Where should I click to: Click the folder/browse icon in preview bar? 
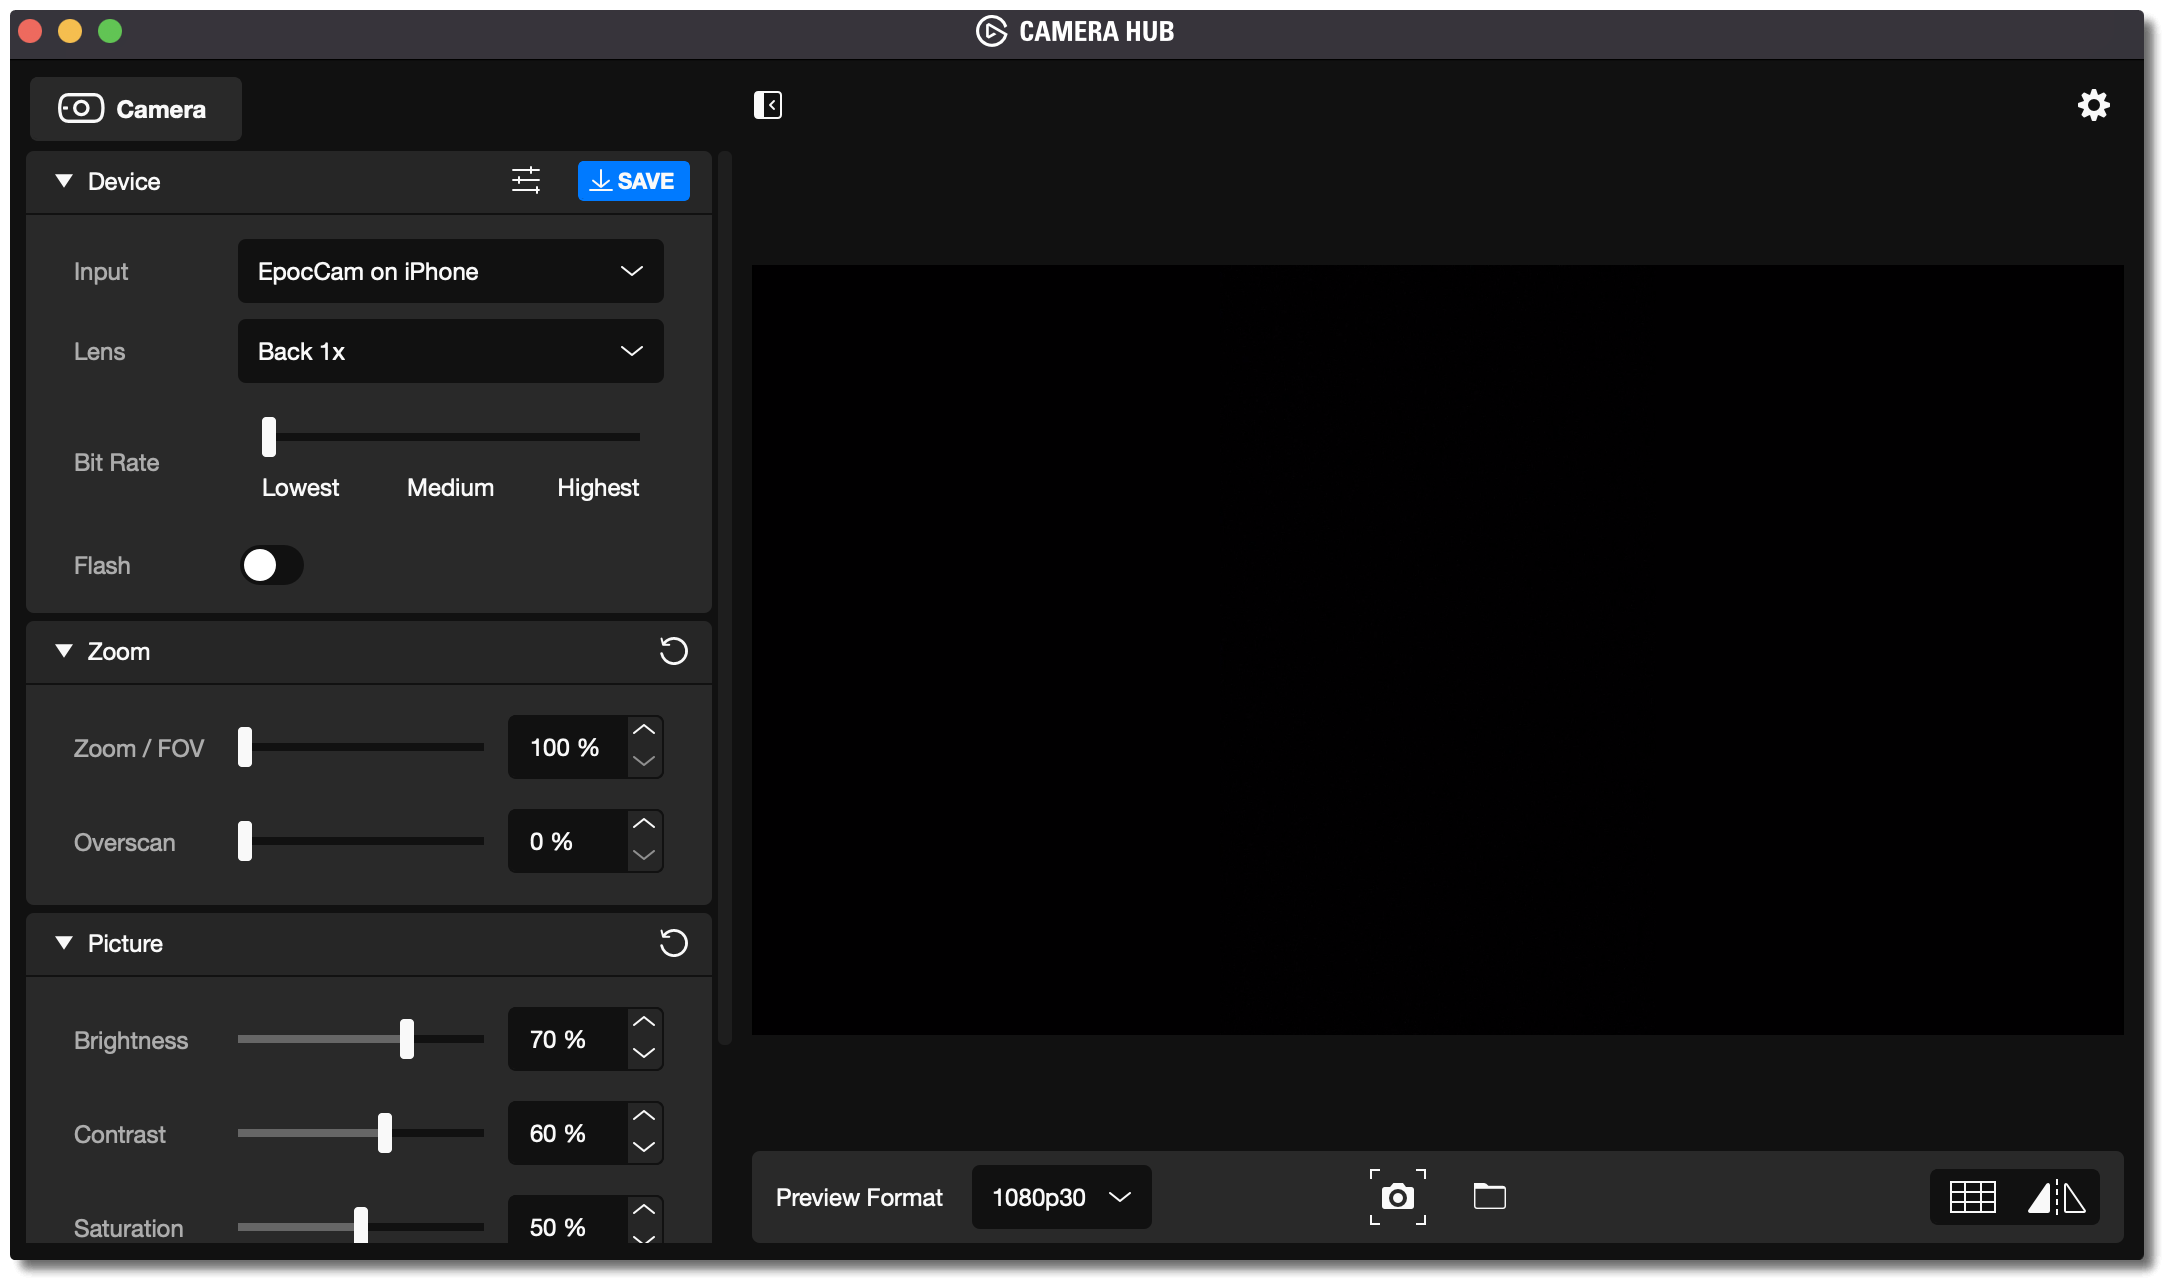tap(1489, 1196)
